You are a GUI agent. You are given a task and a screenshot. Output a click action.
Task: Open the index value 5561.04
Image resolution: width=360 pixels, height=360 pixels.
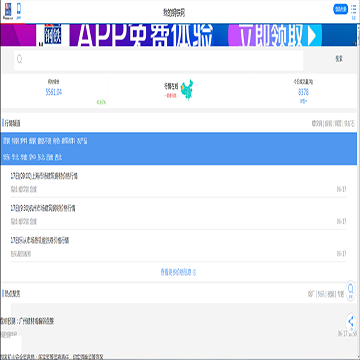coord(54,92)
